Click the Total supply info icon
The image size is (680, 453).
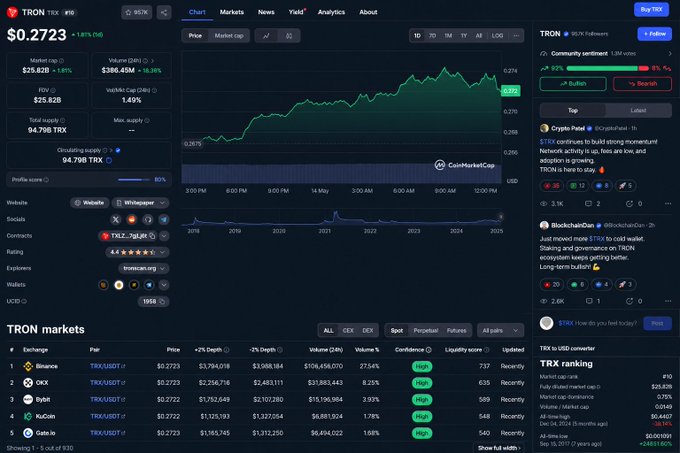pos(62,120)
